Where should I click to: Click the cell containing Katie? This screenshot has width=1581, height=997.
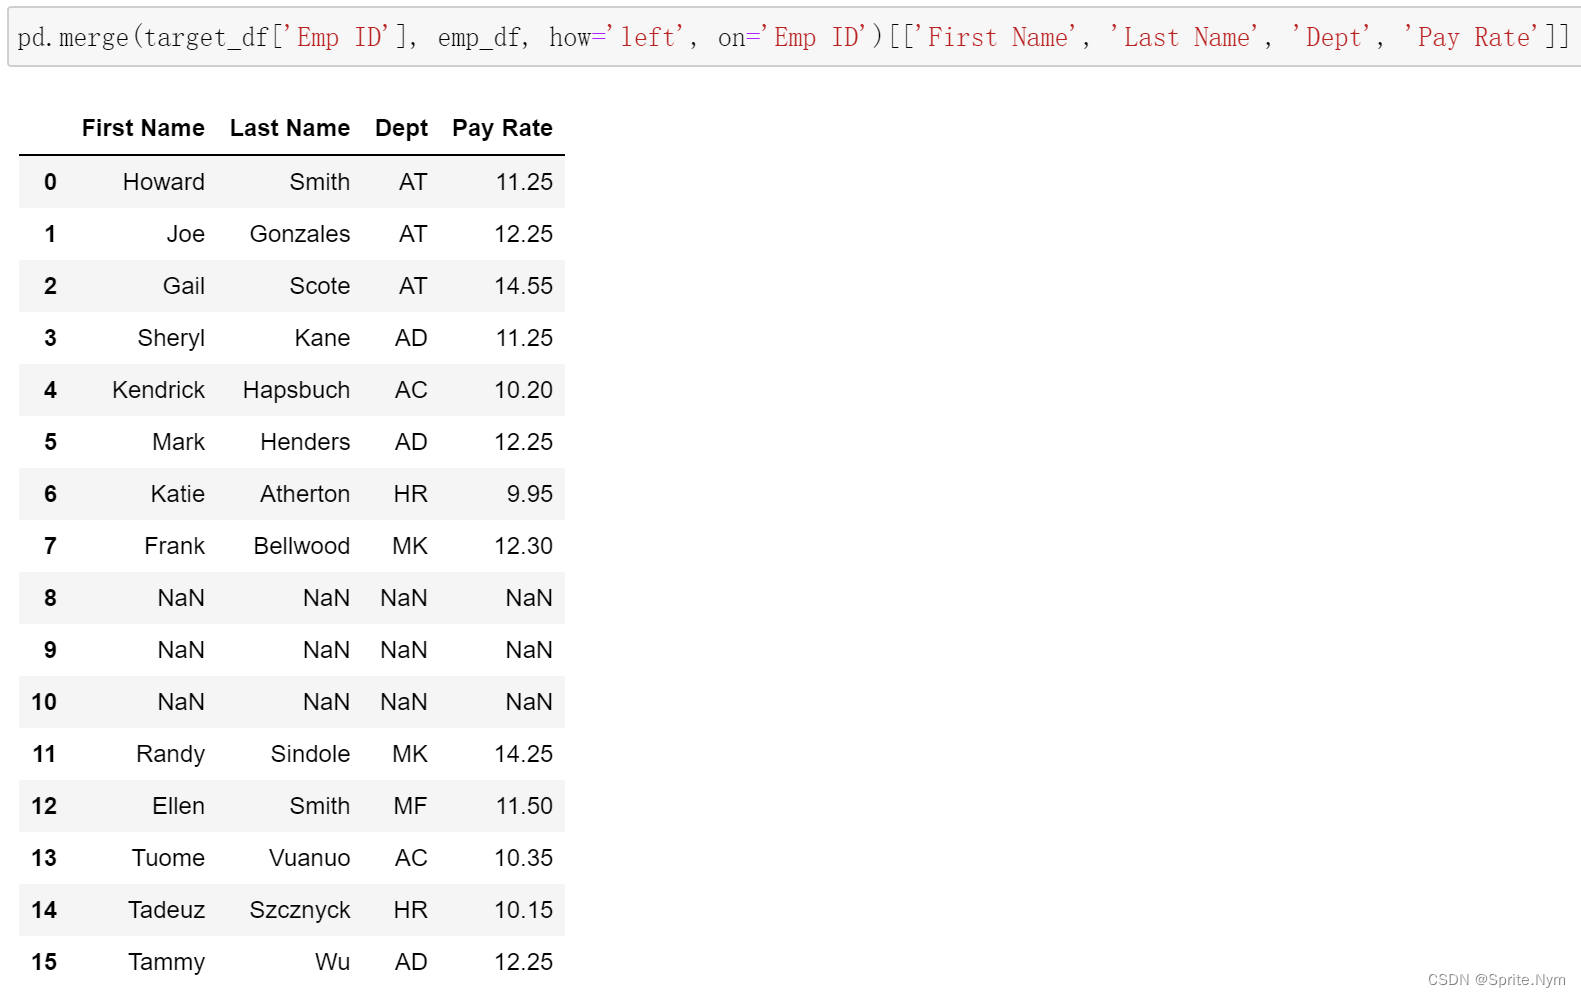pos(178,494)
